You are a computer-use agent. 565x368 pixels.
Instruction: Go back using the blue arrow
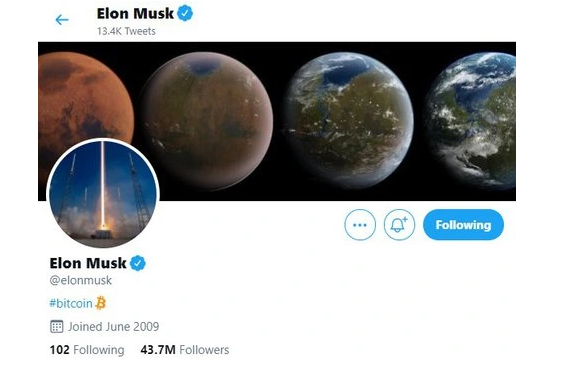62,19
